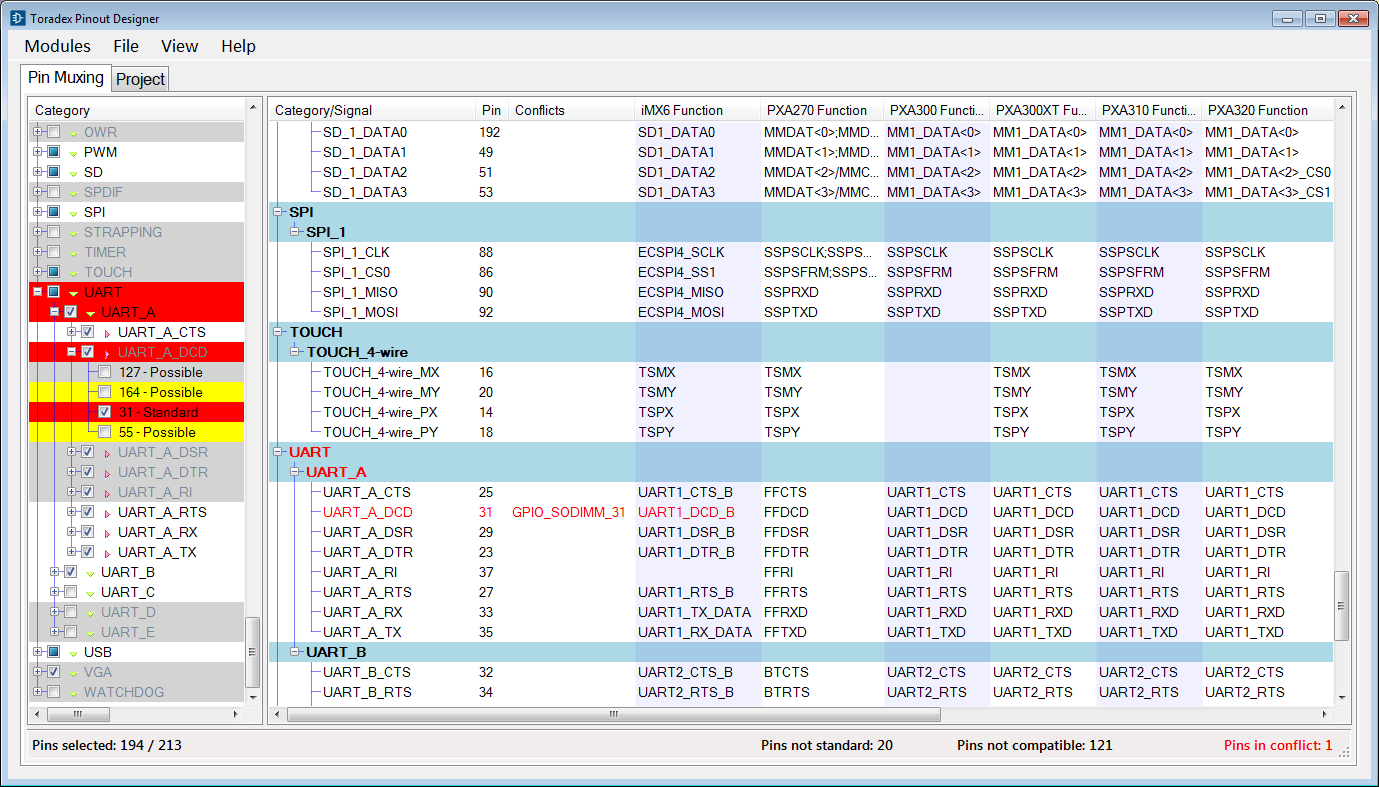This screenshot has width=1379, height=787.
Task: Uncheck the VGA category checkbox
Action: 54,672
